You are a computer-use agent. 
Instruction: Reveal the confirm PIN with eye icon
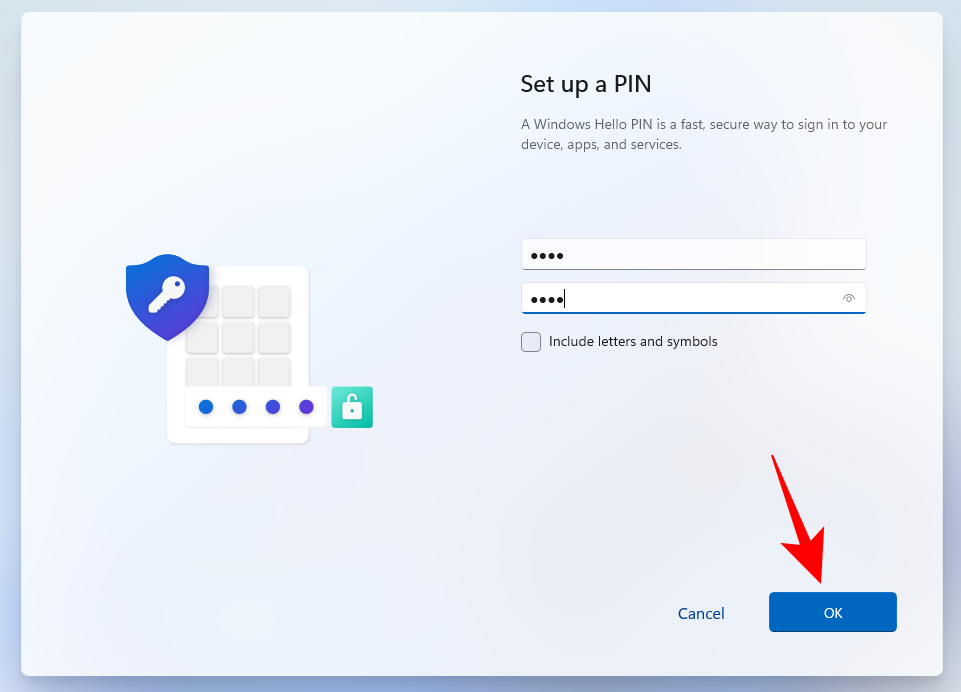click(x=848, y=298)
